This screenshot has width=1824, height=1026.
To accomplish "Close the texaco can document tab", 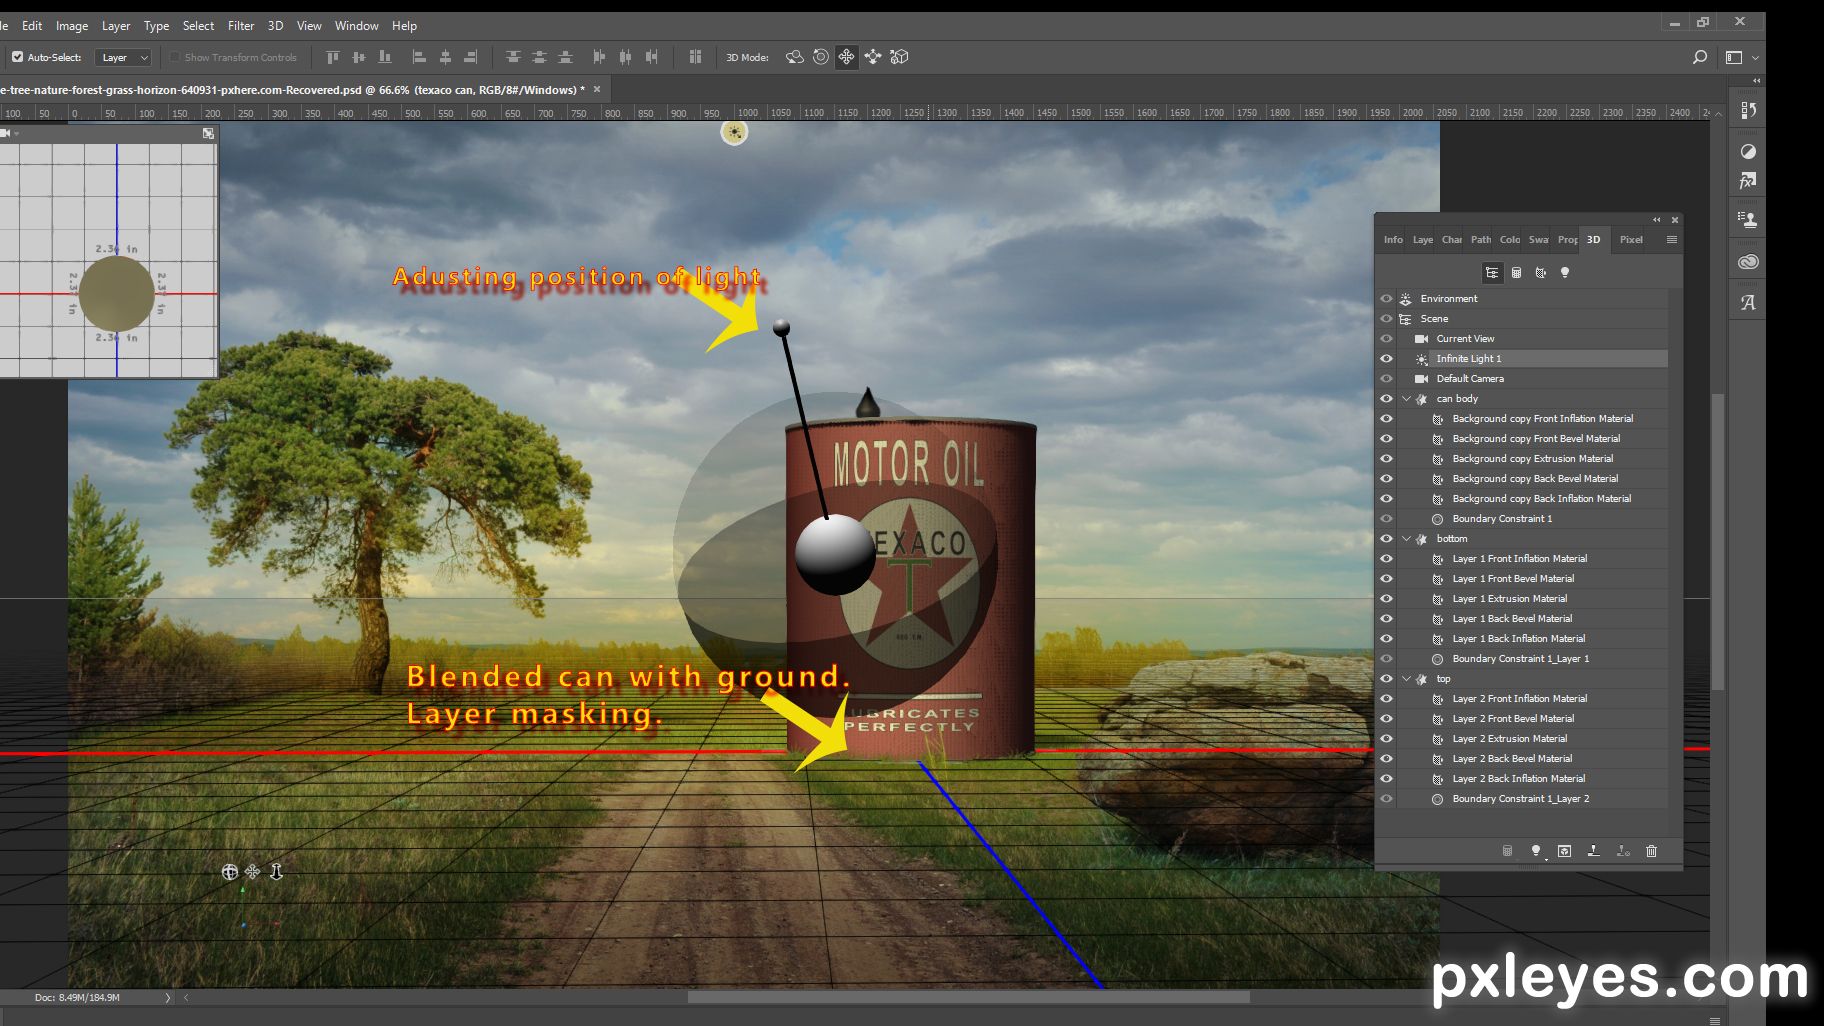I will click(x=597, y=89).
